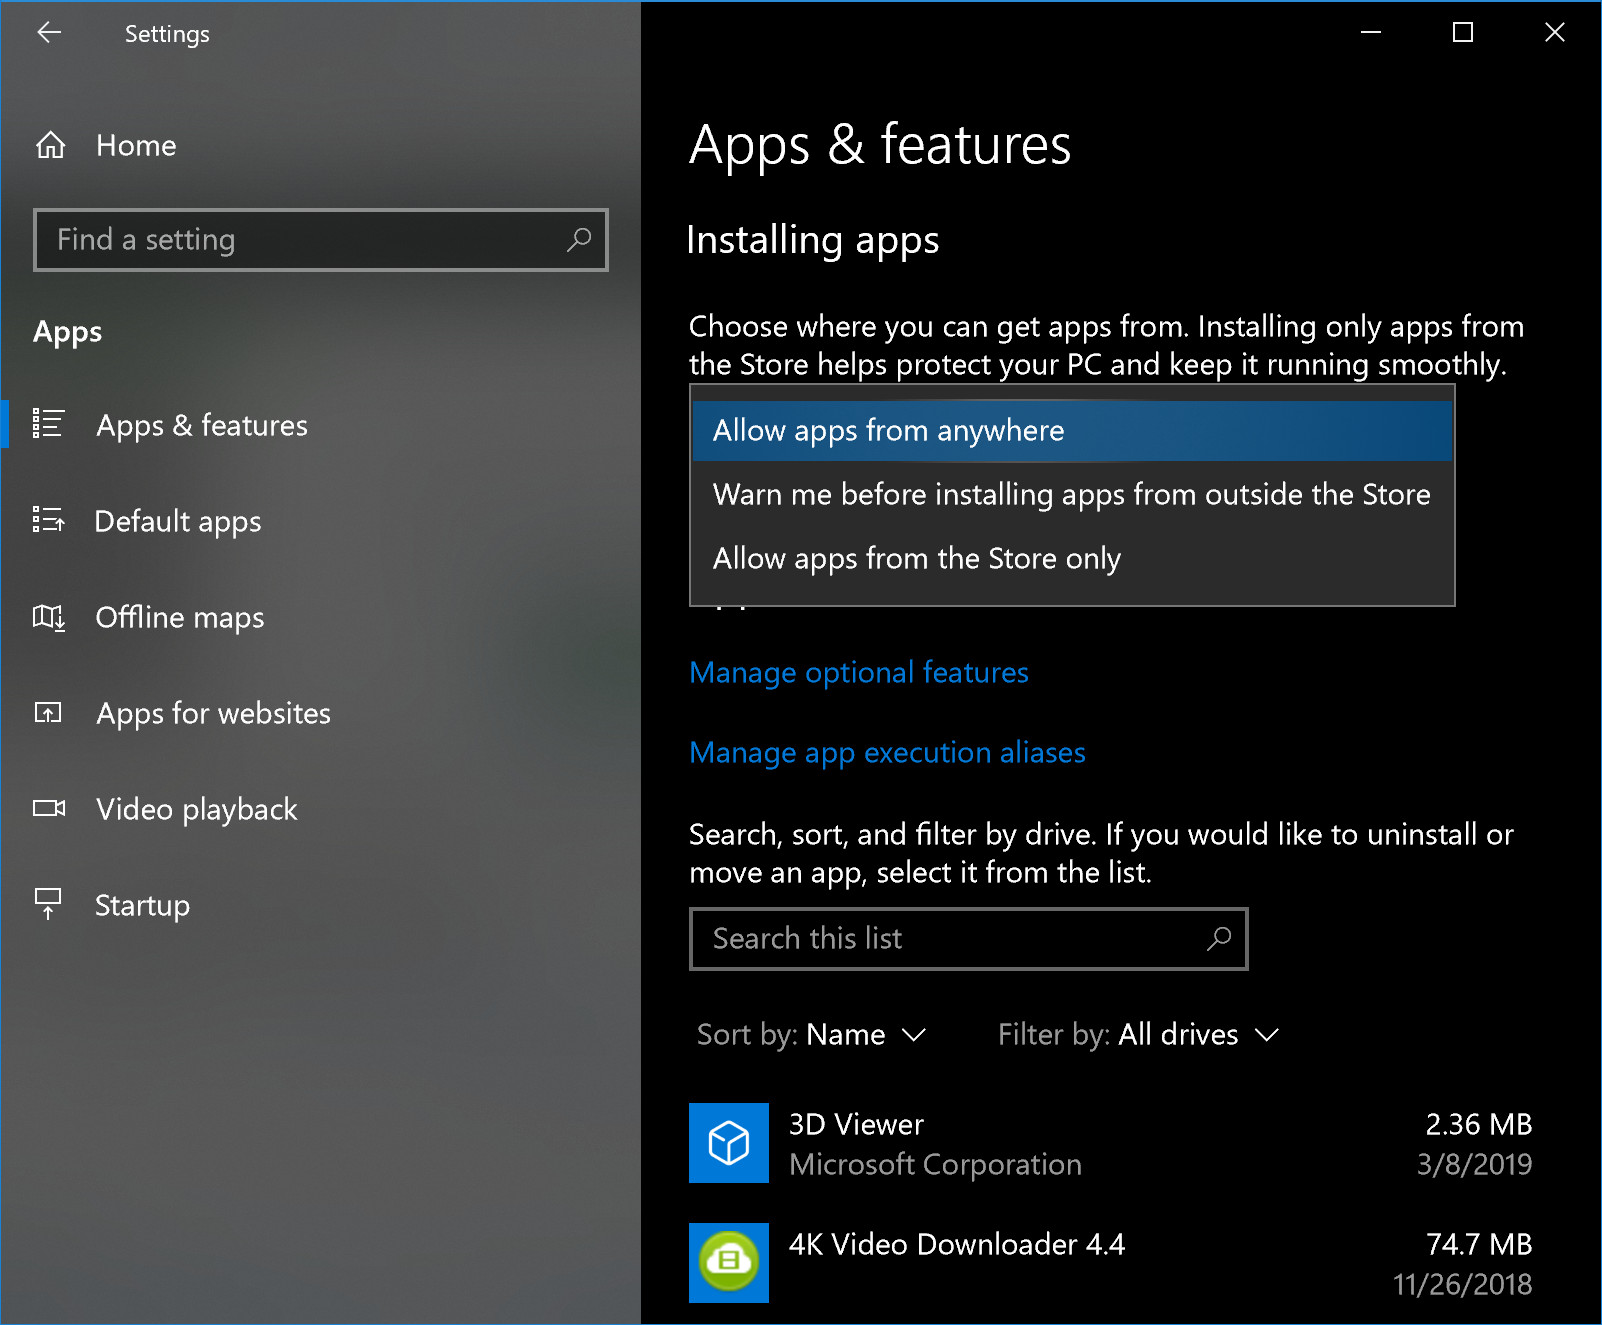Click the 4K Video Downloader app icon

pos(728,1262)
